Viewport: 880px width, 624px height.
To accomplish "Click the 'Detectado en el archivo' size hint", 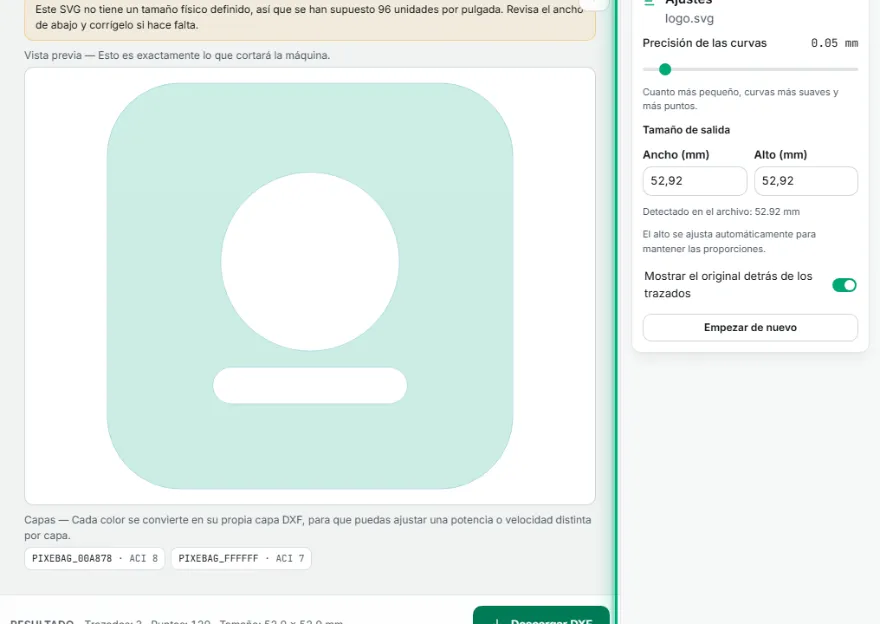I will 721,212.
